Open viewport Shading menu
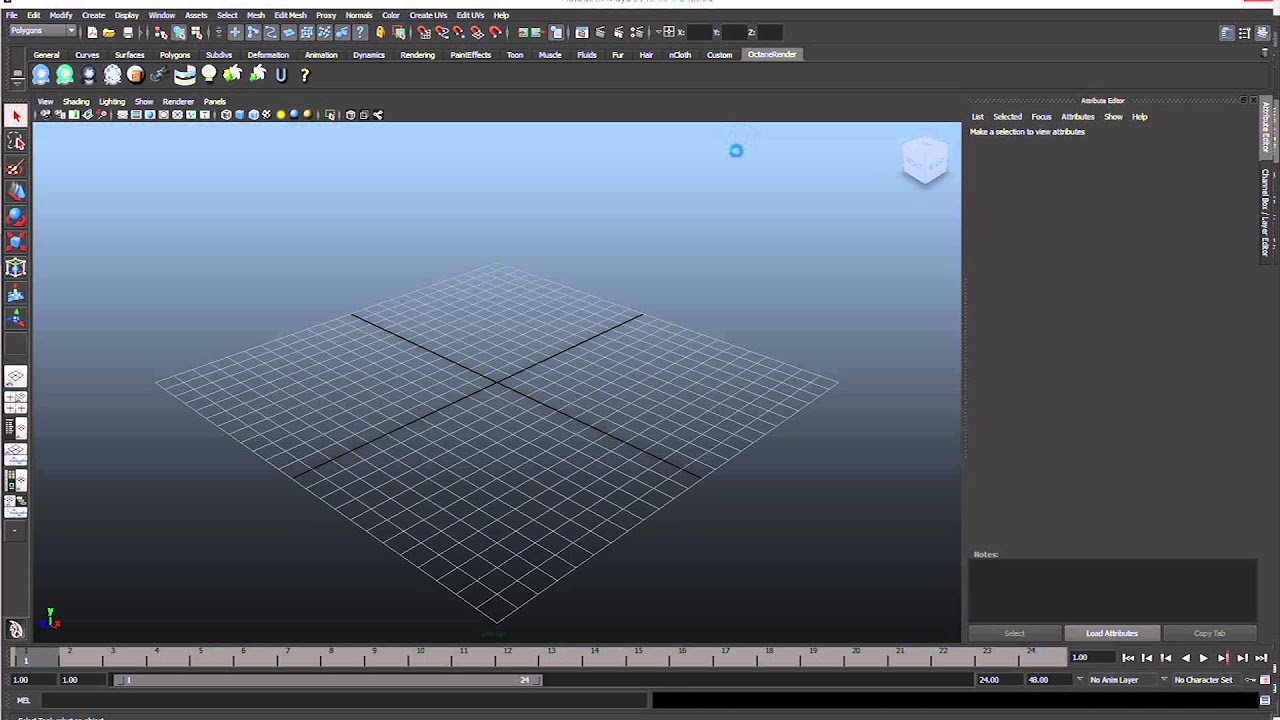Image resolution: width=1280 pixels, height=720 pixels. coord(76,101)
